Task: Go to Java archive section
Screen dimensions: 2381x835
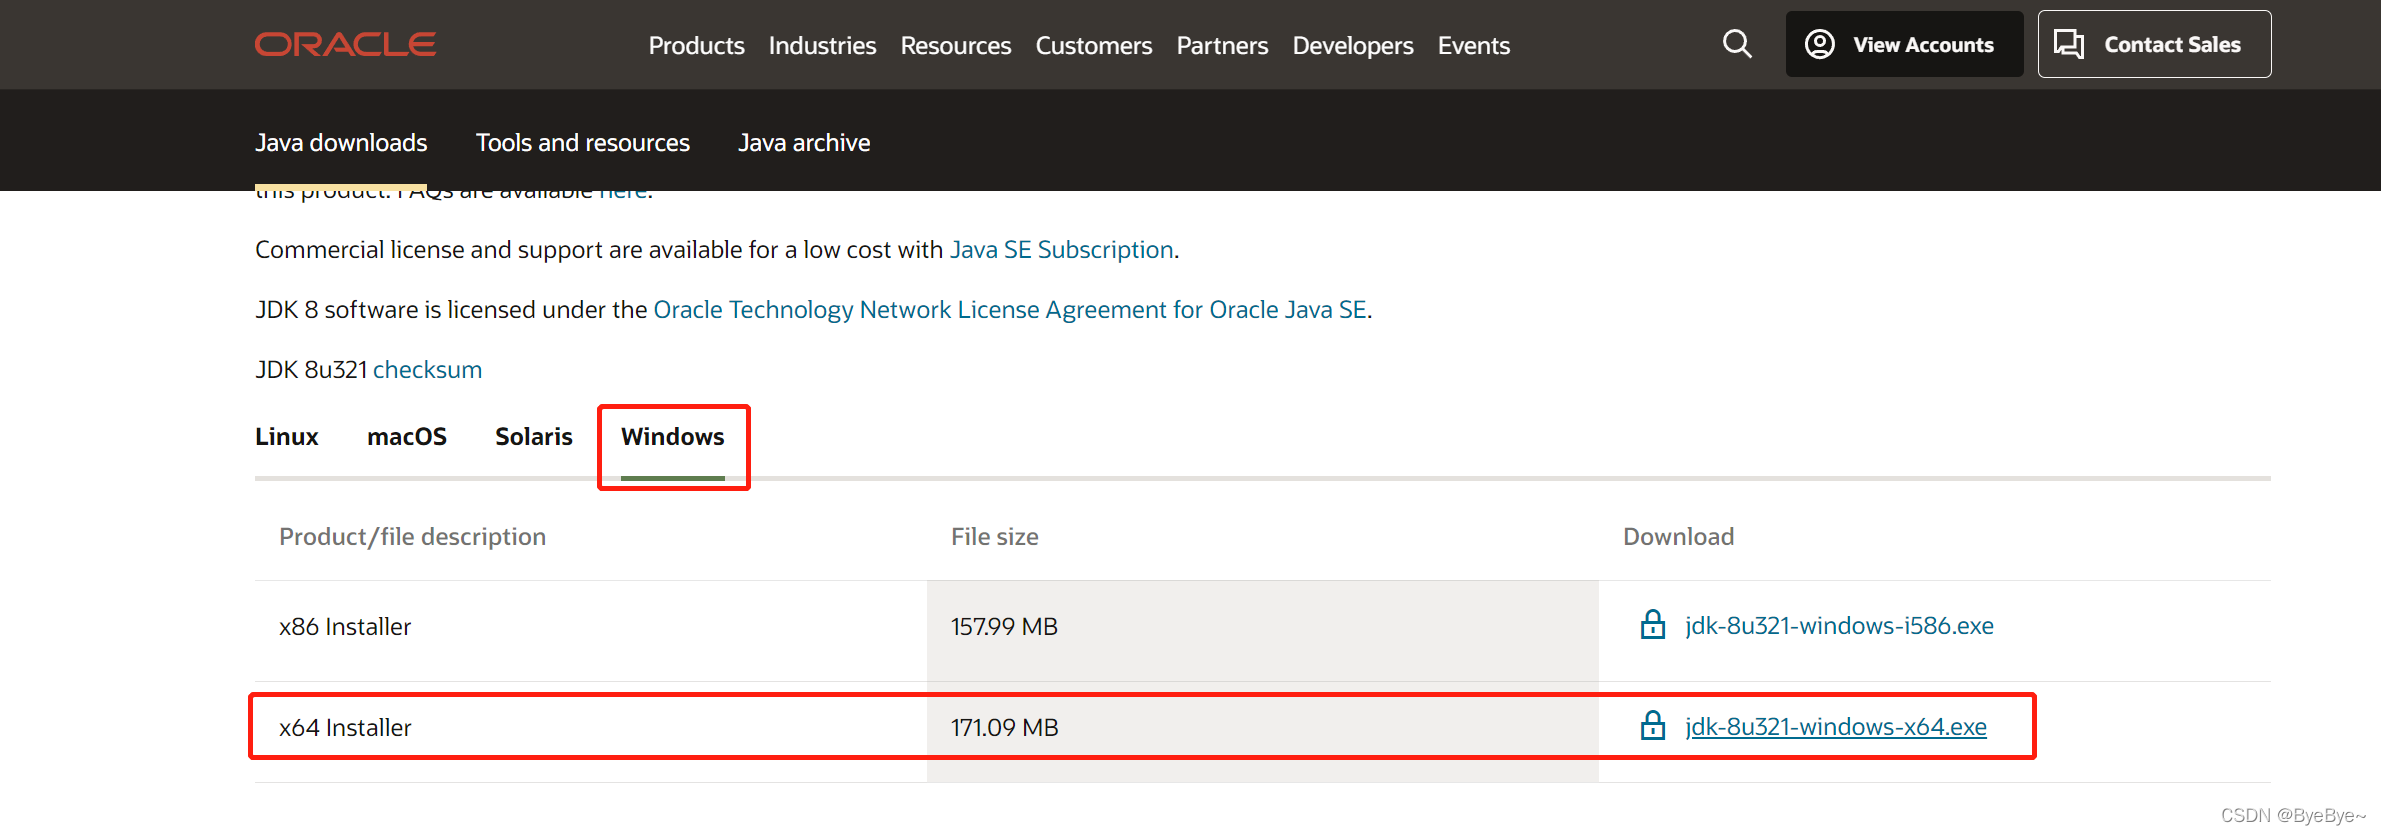Action: coord(804,143)
